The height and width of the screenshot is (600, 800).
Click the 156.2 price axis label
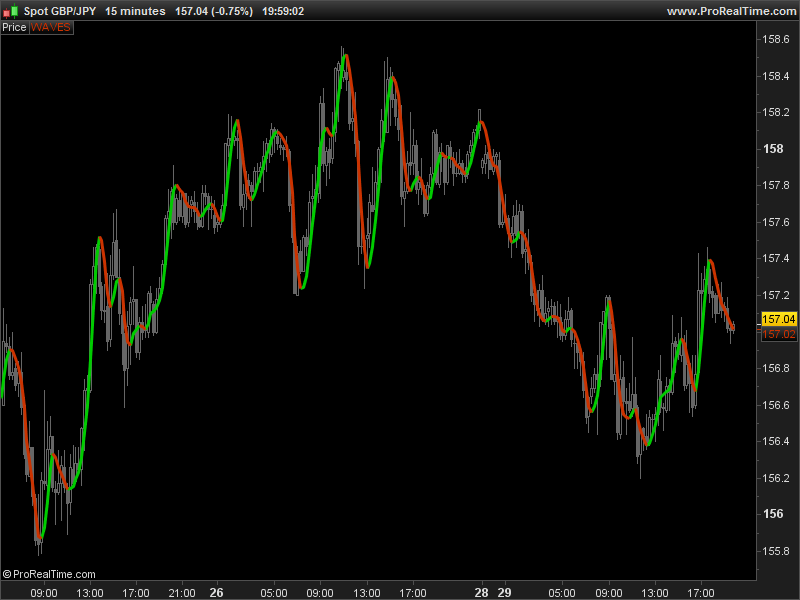coord(776,478)
